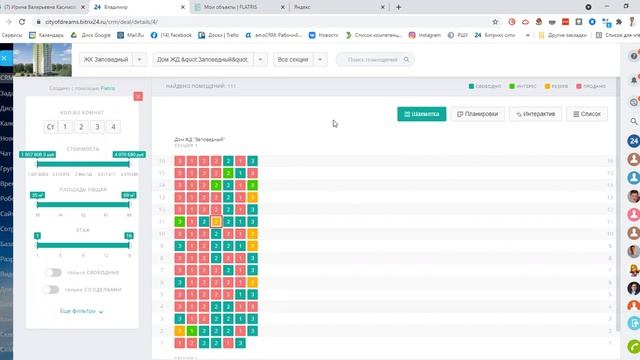Screen dimensions: 640x360
Task: Select the Ст studio room filter
Action: (x=50, y=127)
